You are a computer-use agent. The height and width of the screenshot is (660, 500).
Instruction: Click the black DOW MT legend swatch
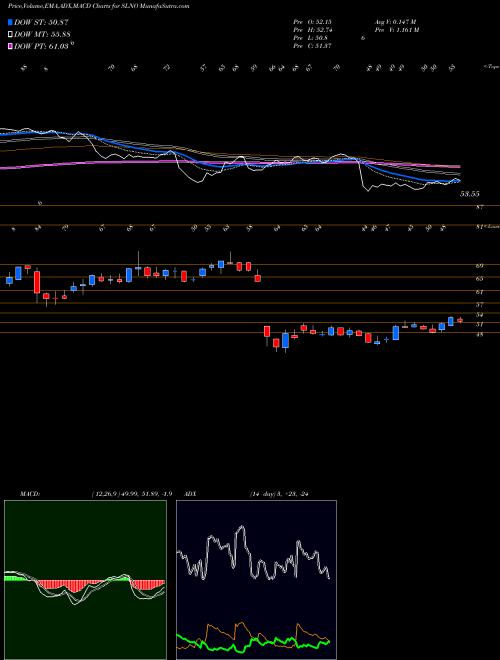pyautogui.click(x=10, y=35)
